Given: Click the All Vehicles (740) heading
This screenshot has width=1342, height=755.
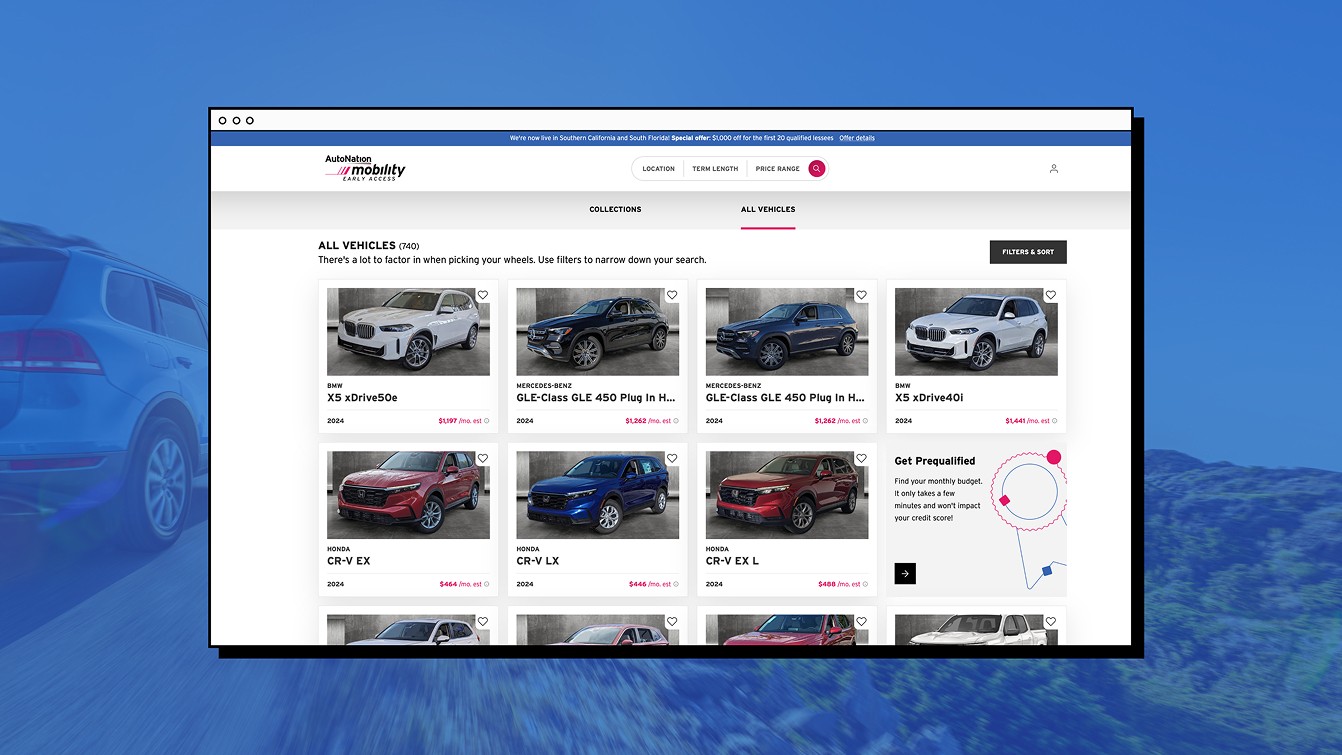Looking at the screenshot, I should coord(369,246).
